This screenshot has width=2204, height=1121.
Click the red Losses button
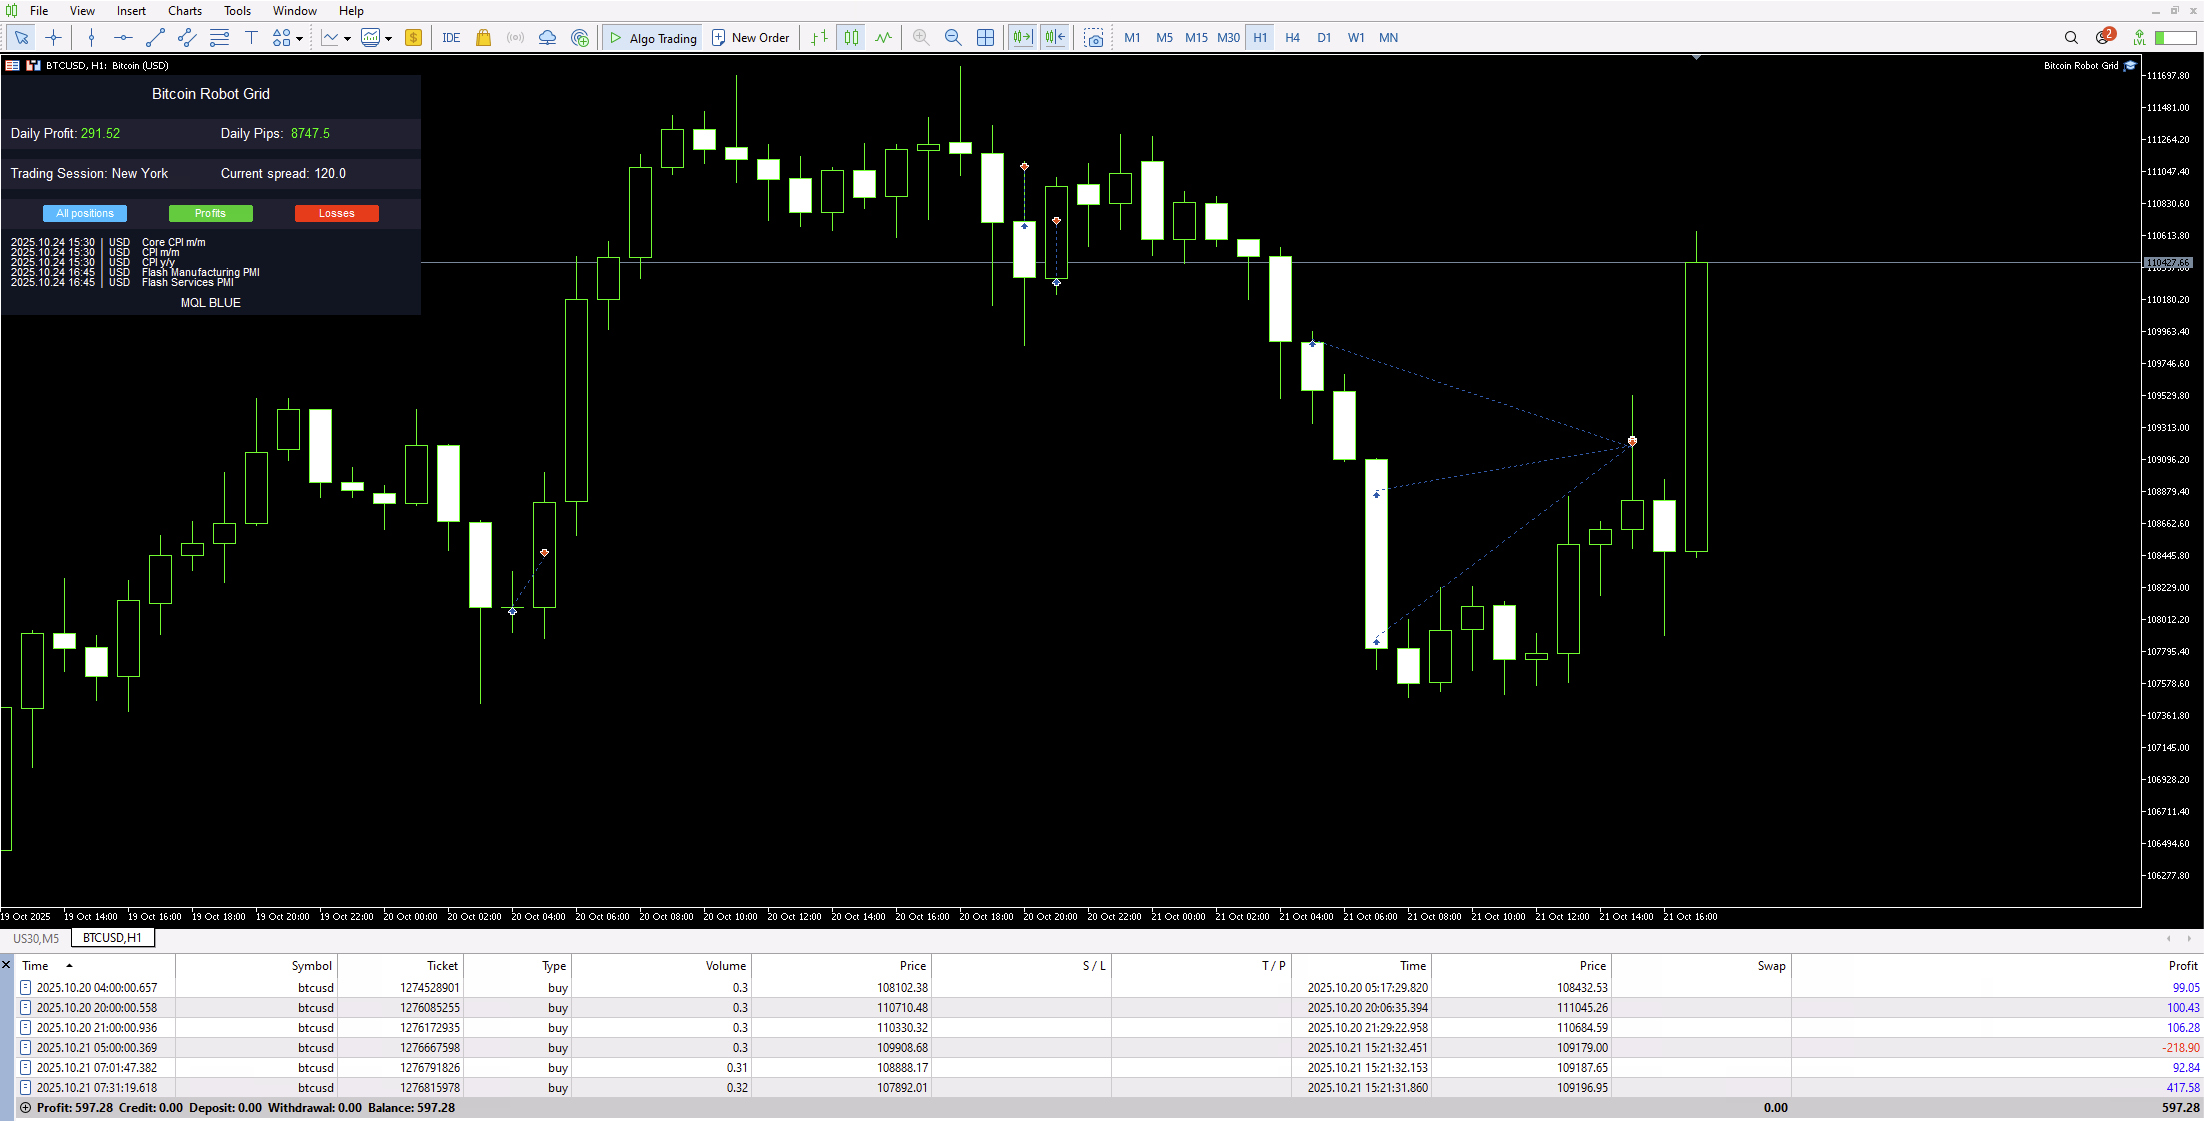(336, 213)
